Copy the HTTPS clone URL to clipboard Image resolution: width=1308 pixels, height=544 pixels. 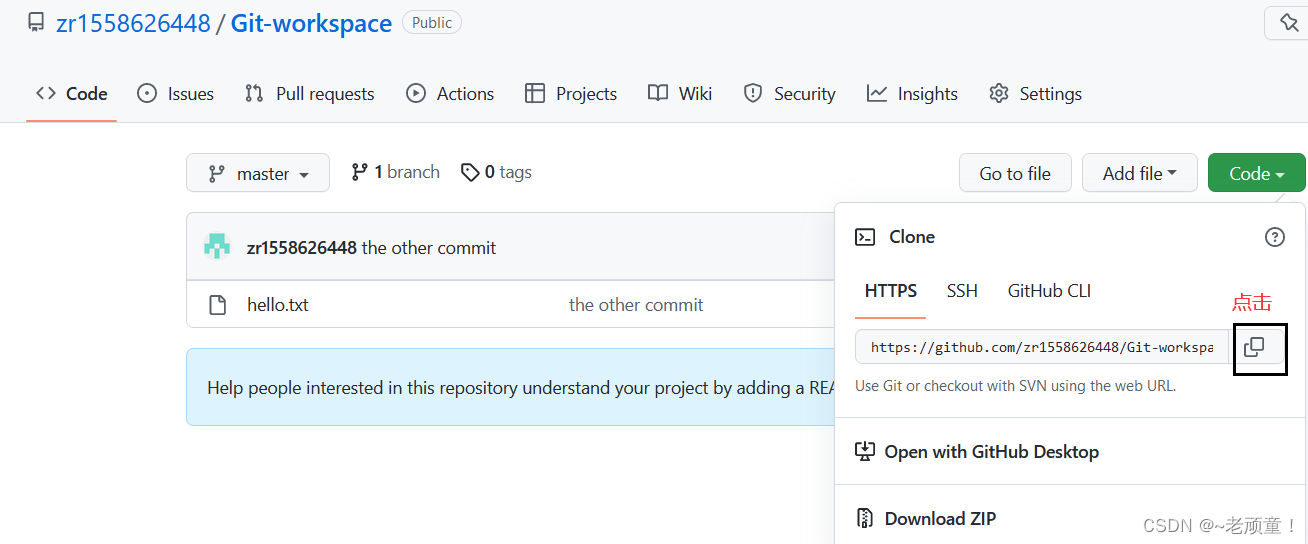pos(1254,347)
